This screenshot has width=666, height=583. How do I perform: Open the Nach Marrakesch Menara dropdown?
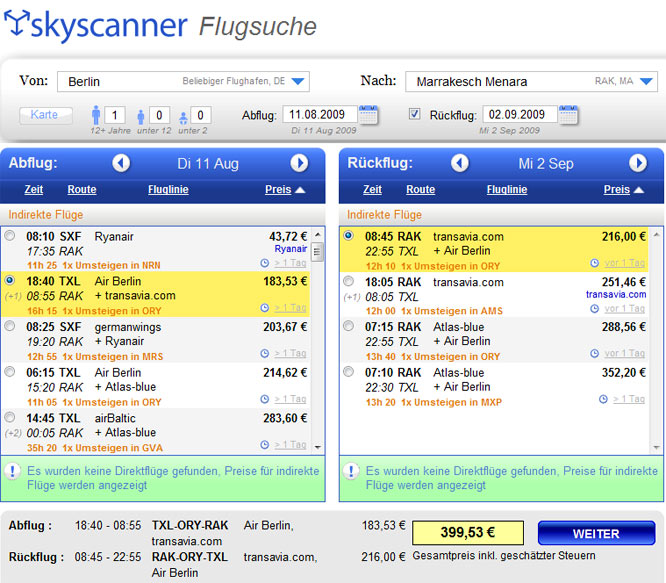646,81
